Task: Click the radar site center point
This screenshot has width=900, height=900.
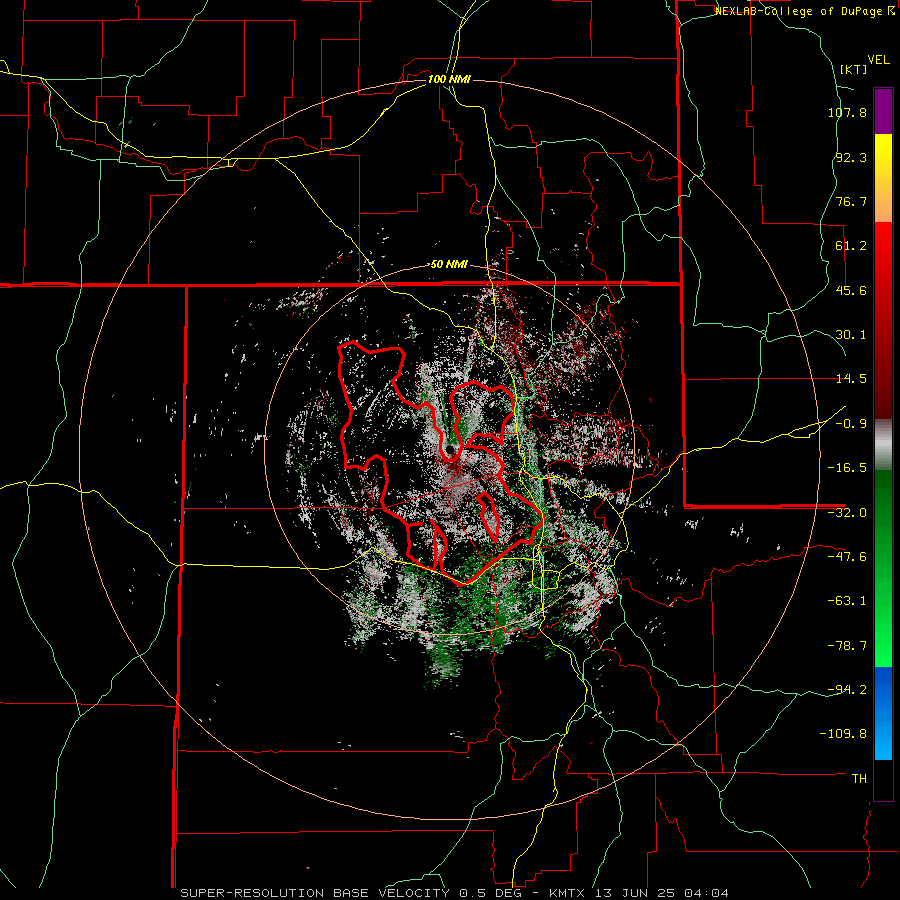Action: (449, 450)
